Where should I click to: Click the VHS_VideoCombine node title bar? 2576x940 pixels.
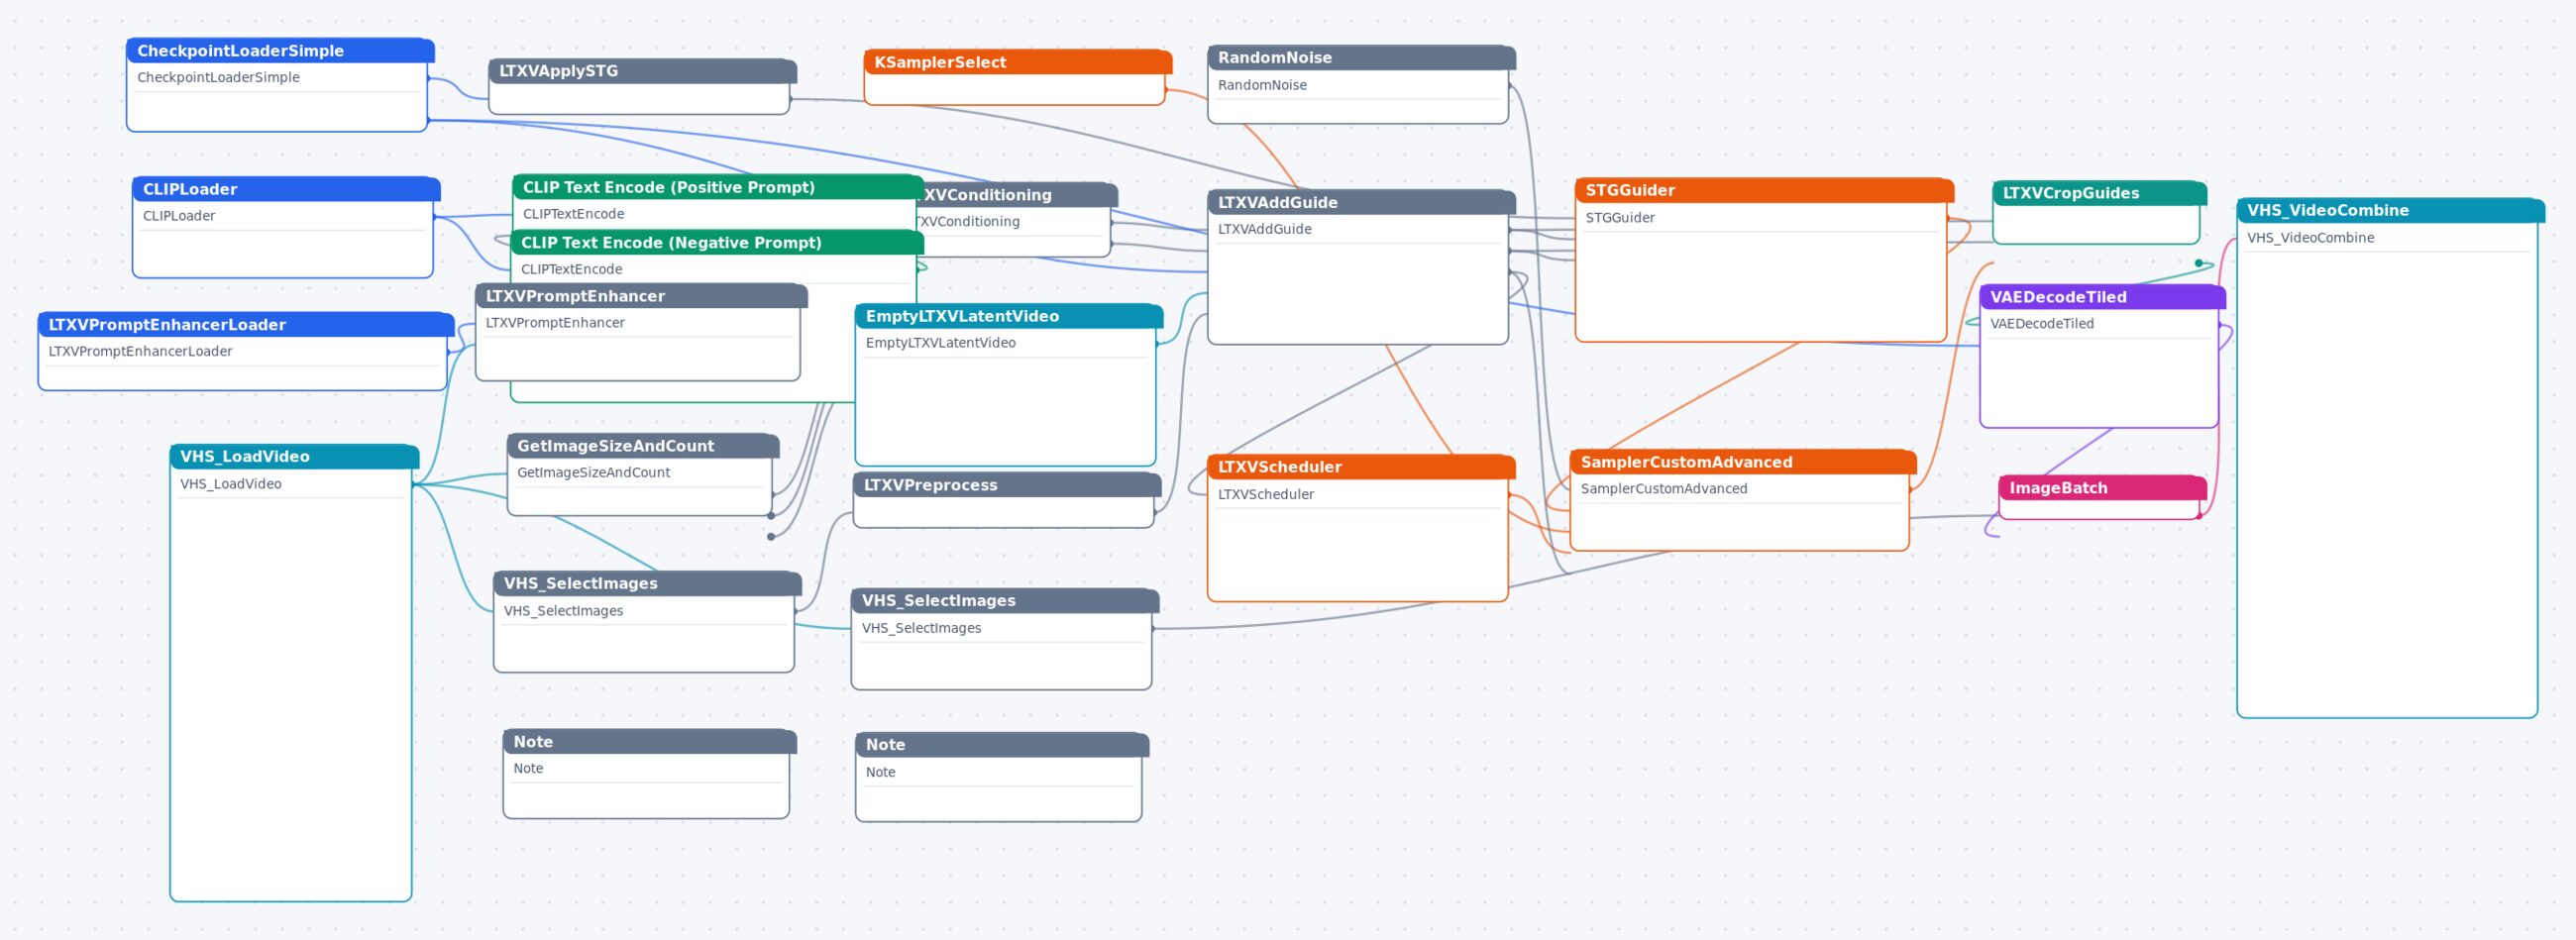tap(2390, 210)
